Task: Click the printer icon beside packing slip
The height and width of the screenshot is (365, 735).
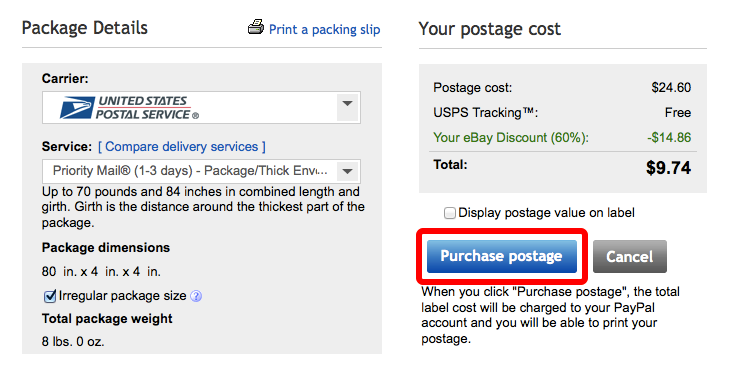Action: [x=255, y=28]
